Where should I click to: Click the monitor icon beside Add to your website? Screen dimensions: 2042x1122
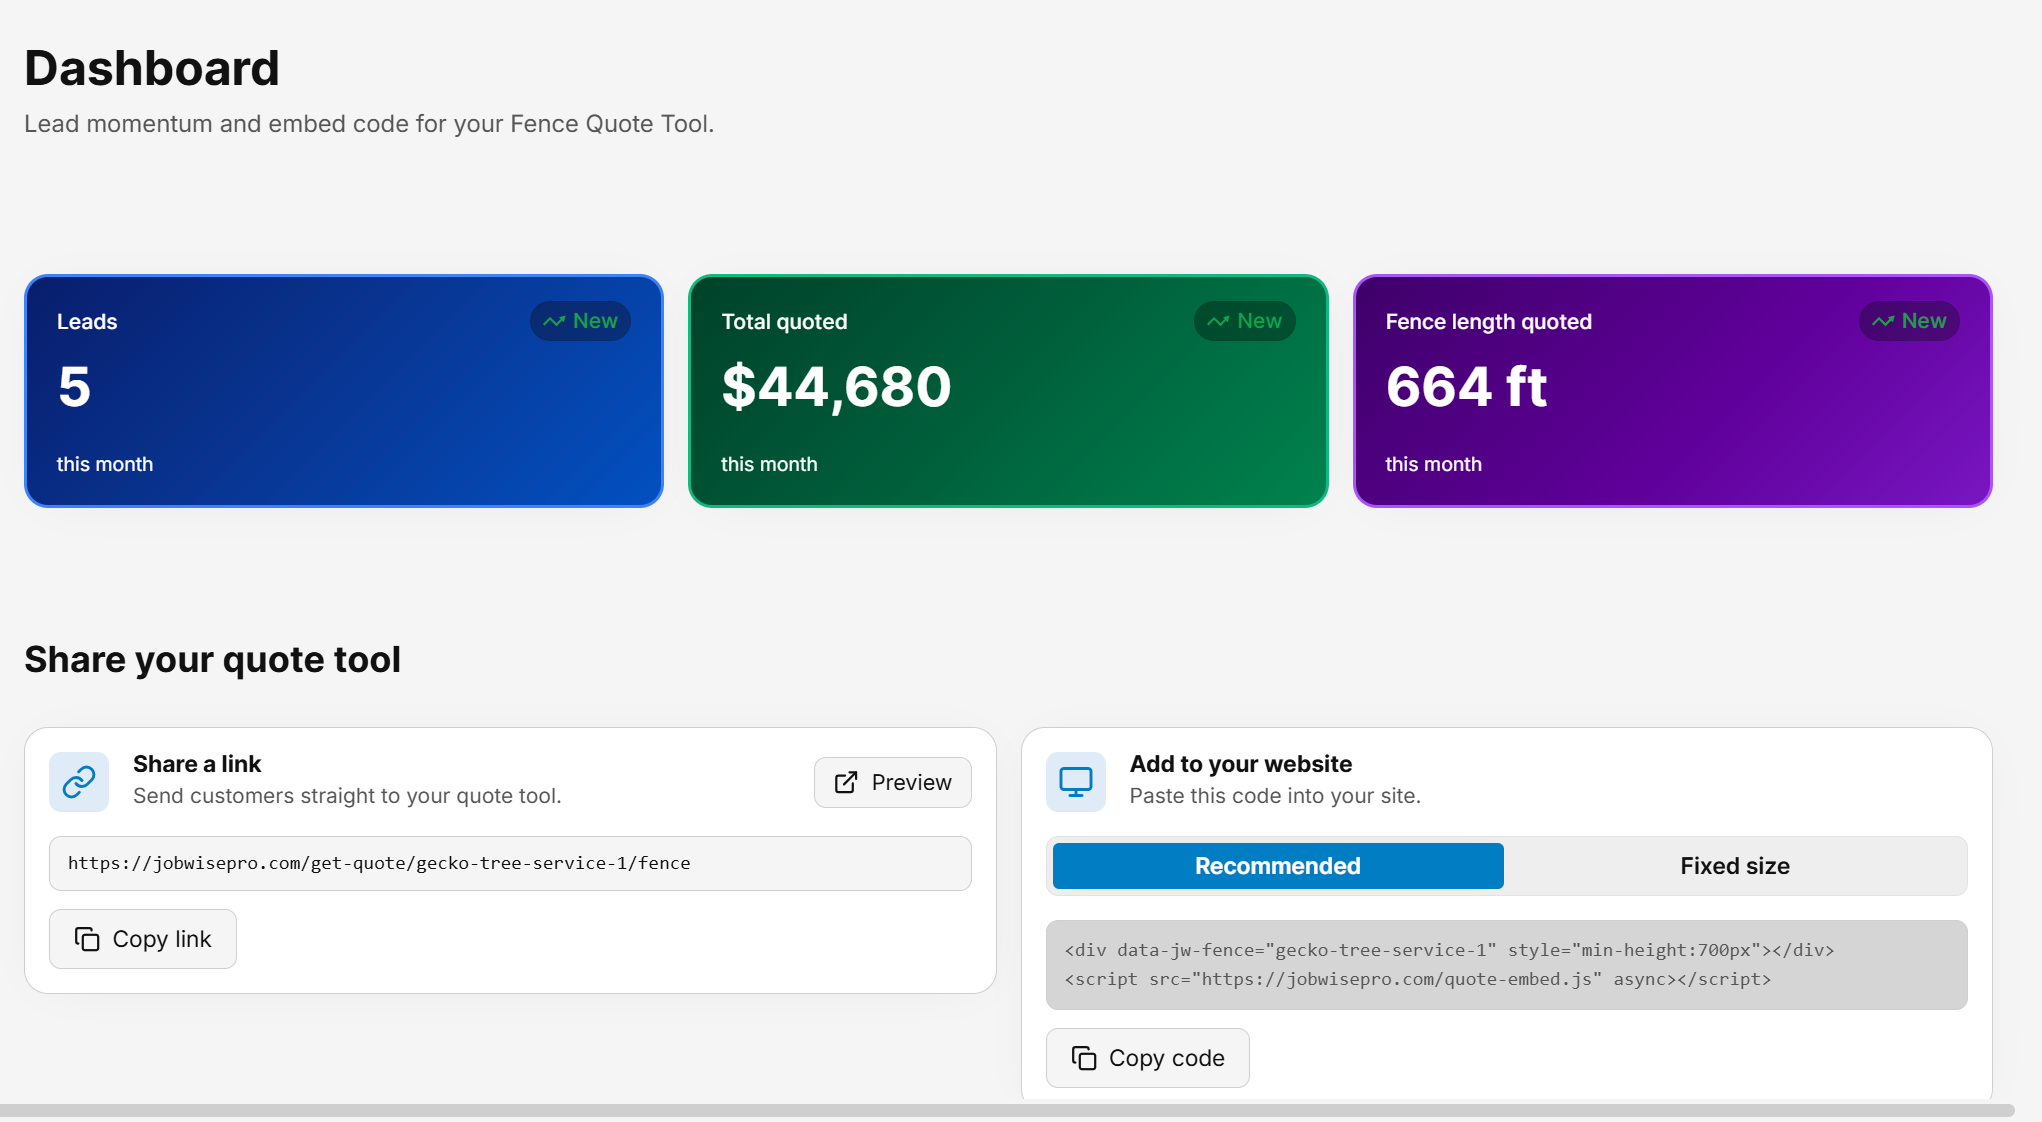(x=1076, y=782)
